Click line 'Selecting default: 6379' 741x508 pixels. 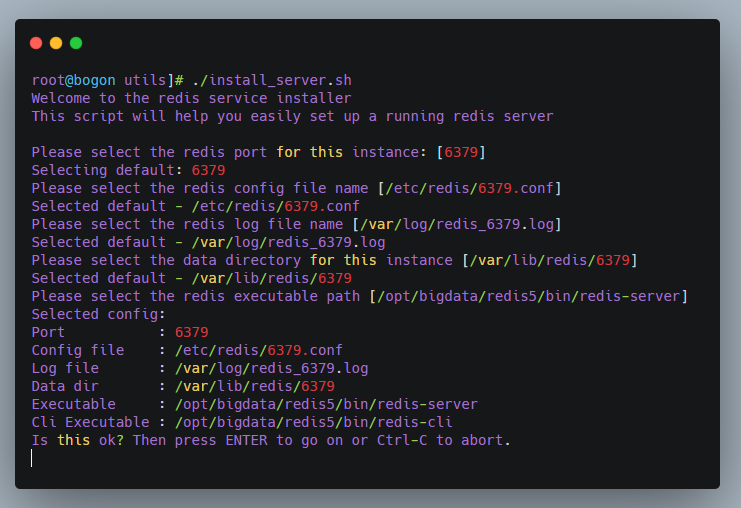pos(129,170)
